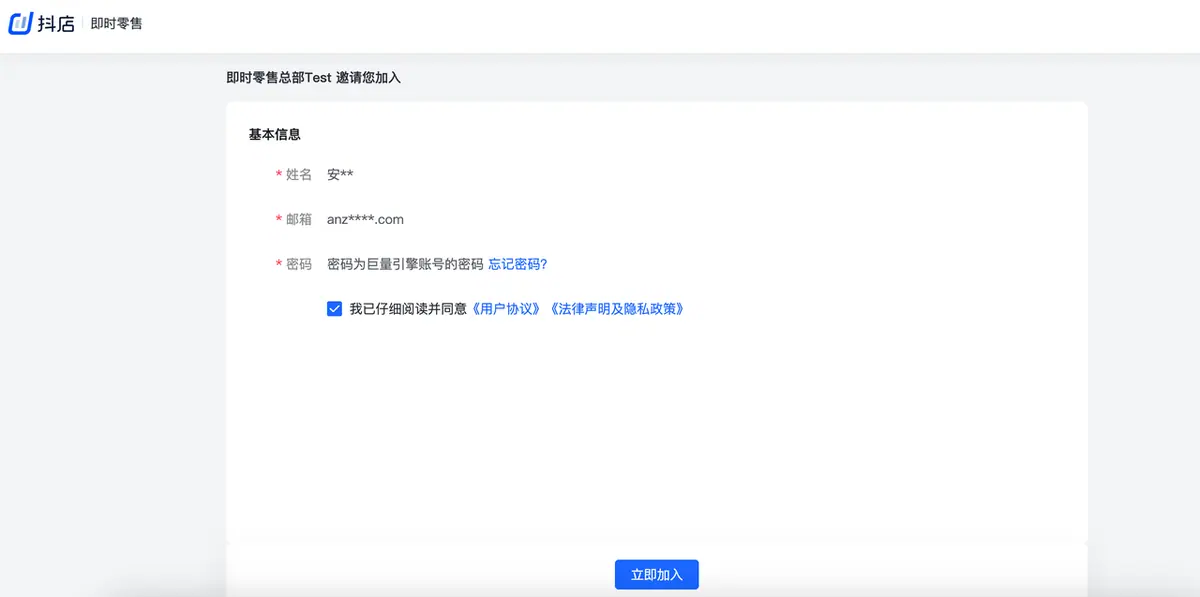The image size is (1200, 597).
Task: Click the 即时零售总部Test 邀请您加入 title
Action: point(314,77)
